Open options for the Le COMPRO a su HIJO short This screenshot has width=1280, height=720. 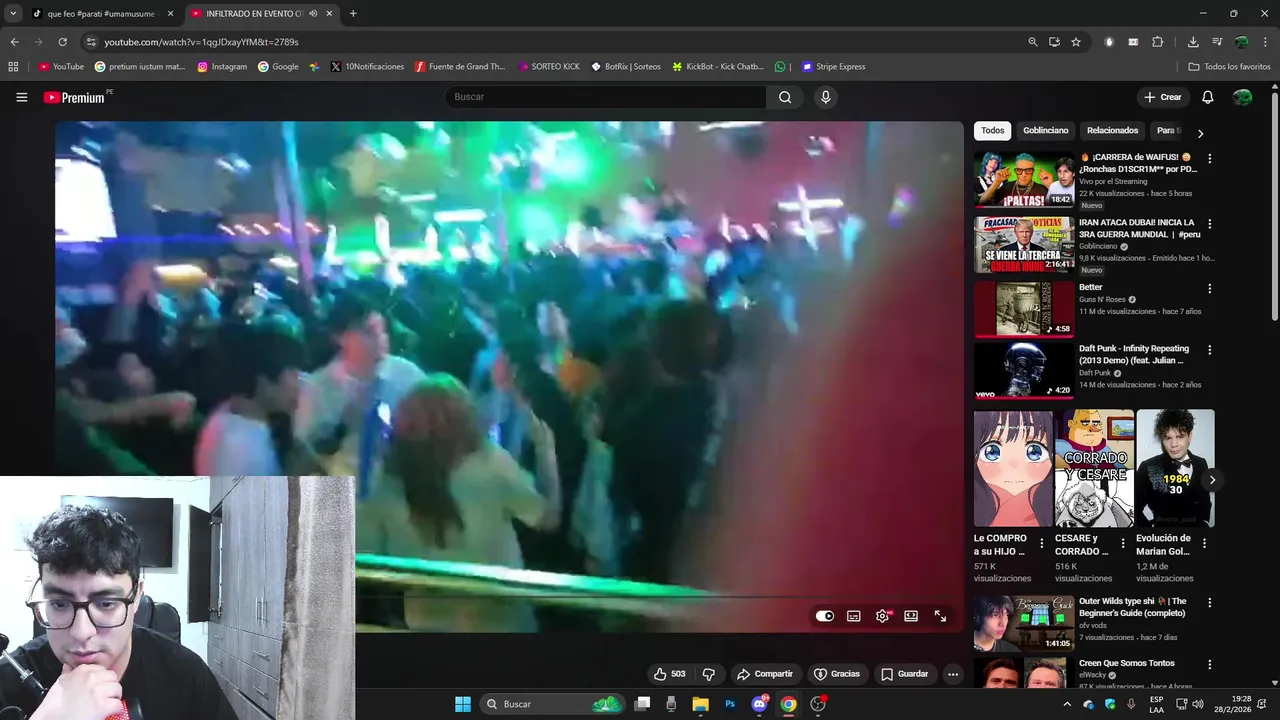point(1042,544)
